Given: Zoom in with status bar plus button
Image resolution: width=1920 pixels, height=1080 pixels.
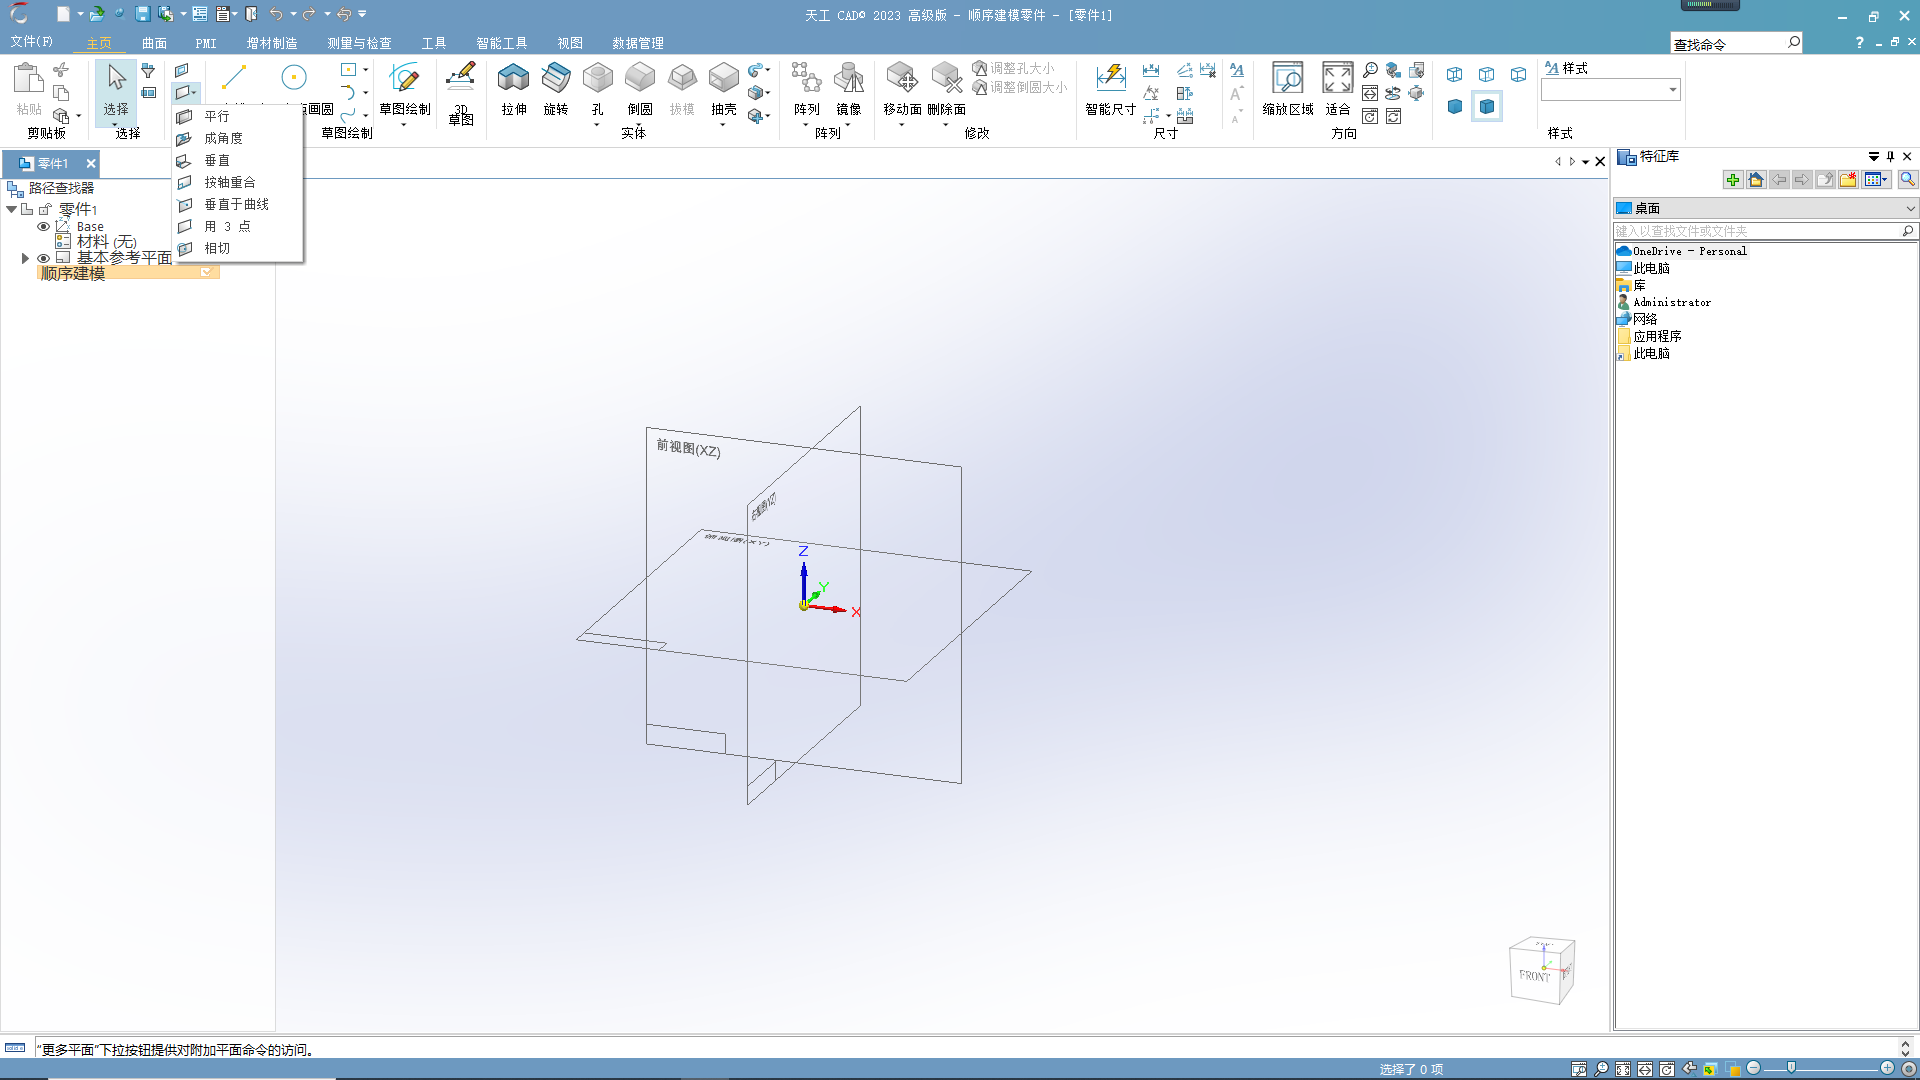Looking at the screenshot, I should pyautogui.click(x=1887, y=1068).
